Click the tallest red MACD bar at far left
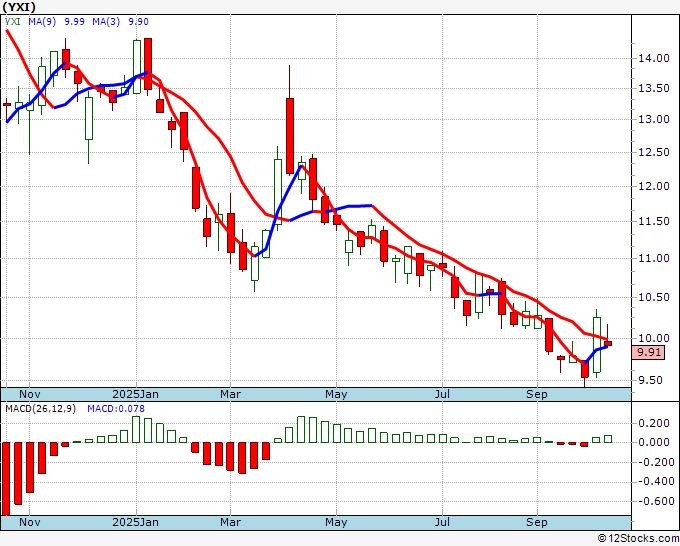This screenshot has height=546, width=680. click(x=6, y=479)
